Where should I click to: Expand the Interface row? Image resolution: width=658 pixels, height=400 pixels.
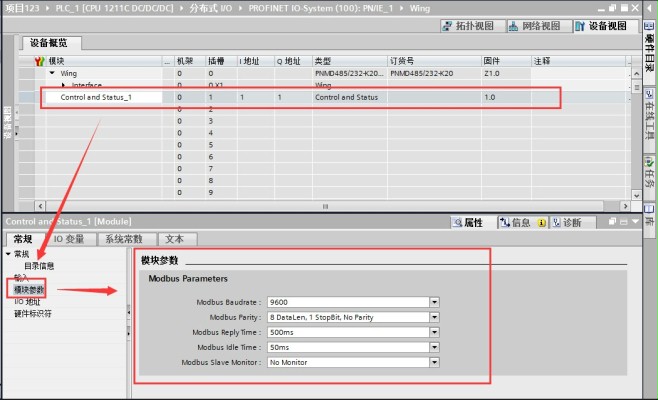click(63, 85)
